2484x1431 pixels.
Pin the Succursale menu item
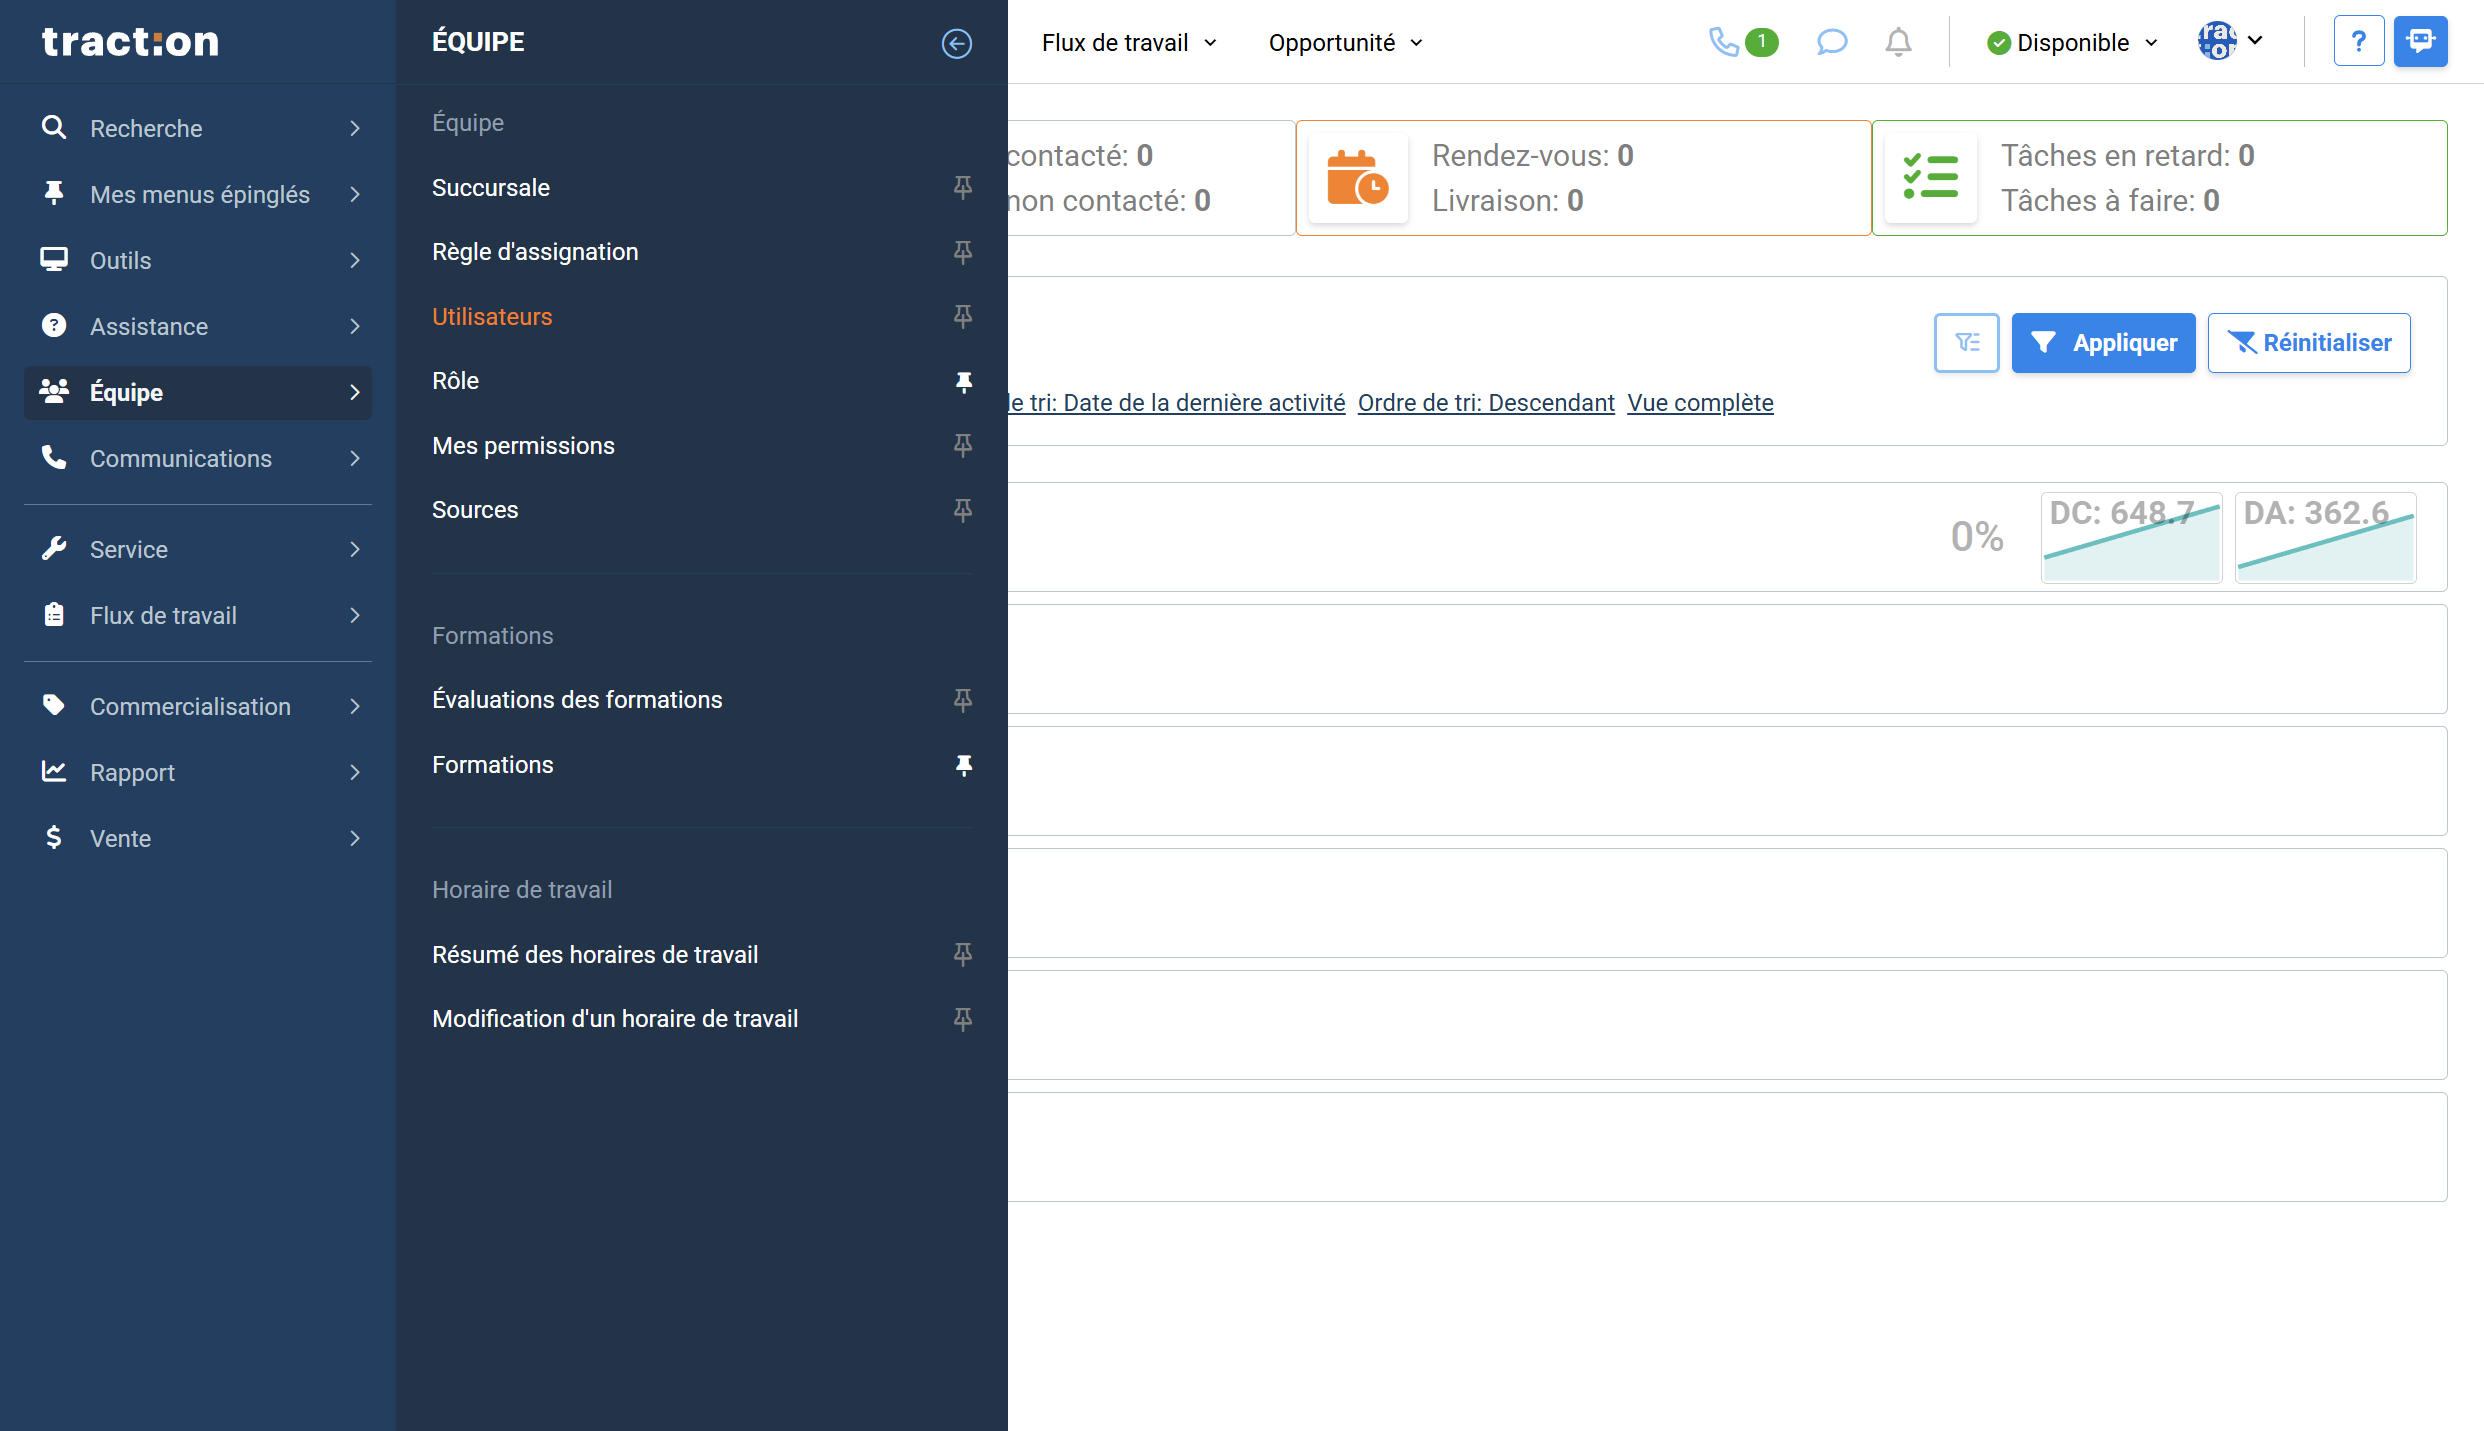pyautogui.click(x=963, y=188)
